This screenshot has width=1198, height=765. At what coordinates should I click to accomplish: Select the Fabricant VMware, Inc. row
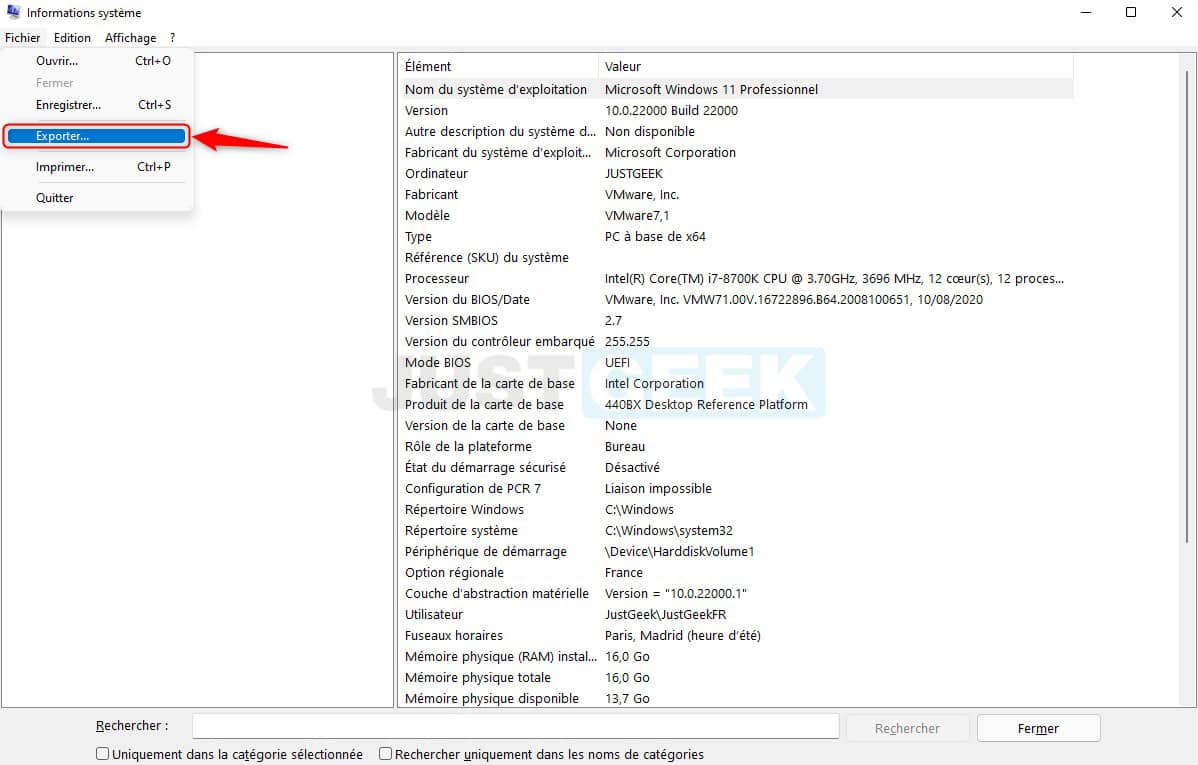point(736,195)
